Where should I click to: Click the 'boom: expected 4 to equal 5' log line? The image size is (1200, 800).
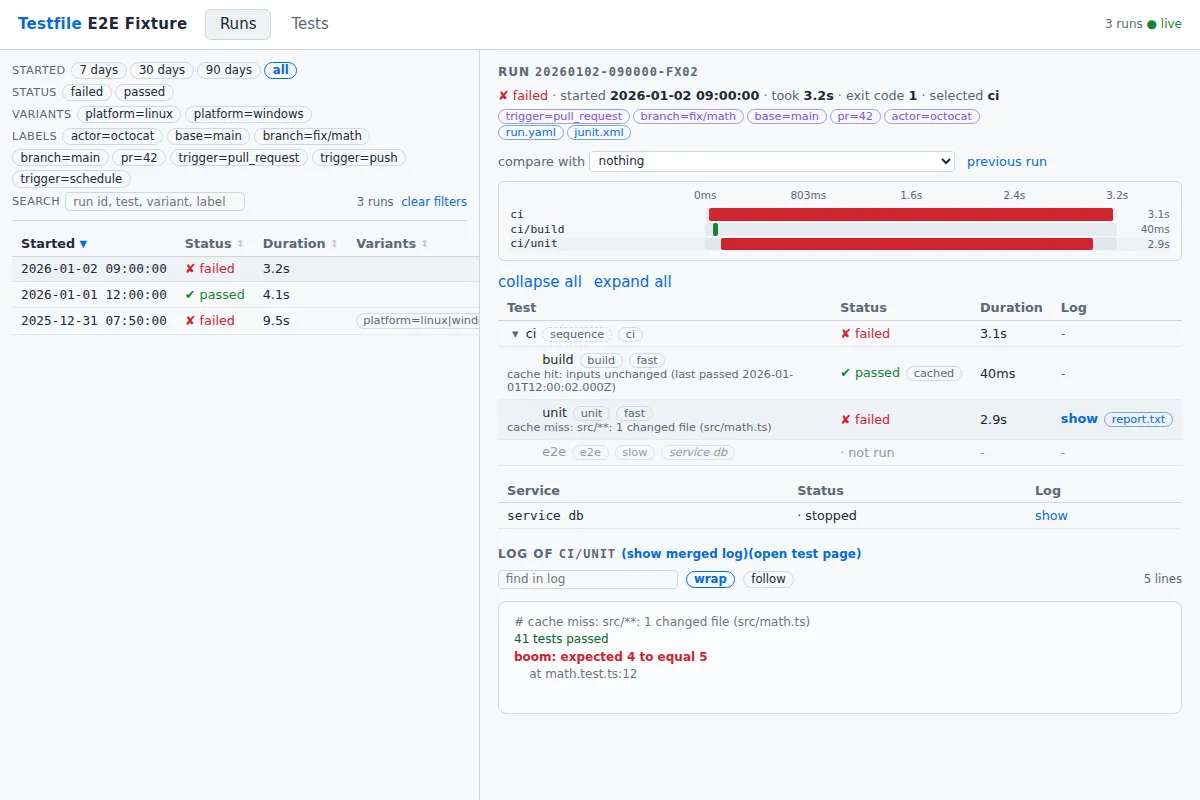tap(610, 657)
